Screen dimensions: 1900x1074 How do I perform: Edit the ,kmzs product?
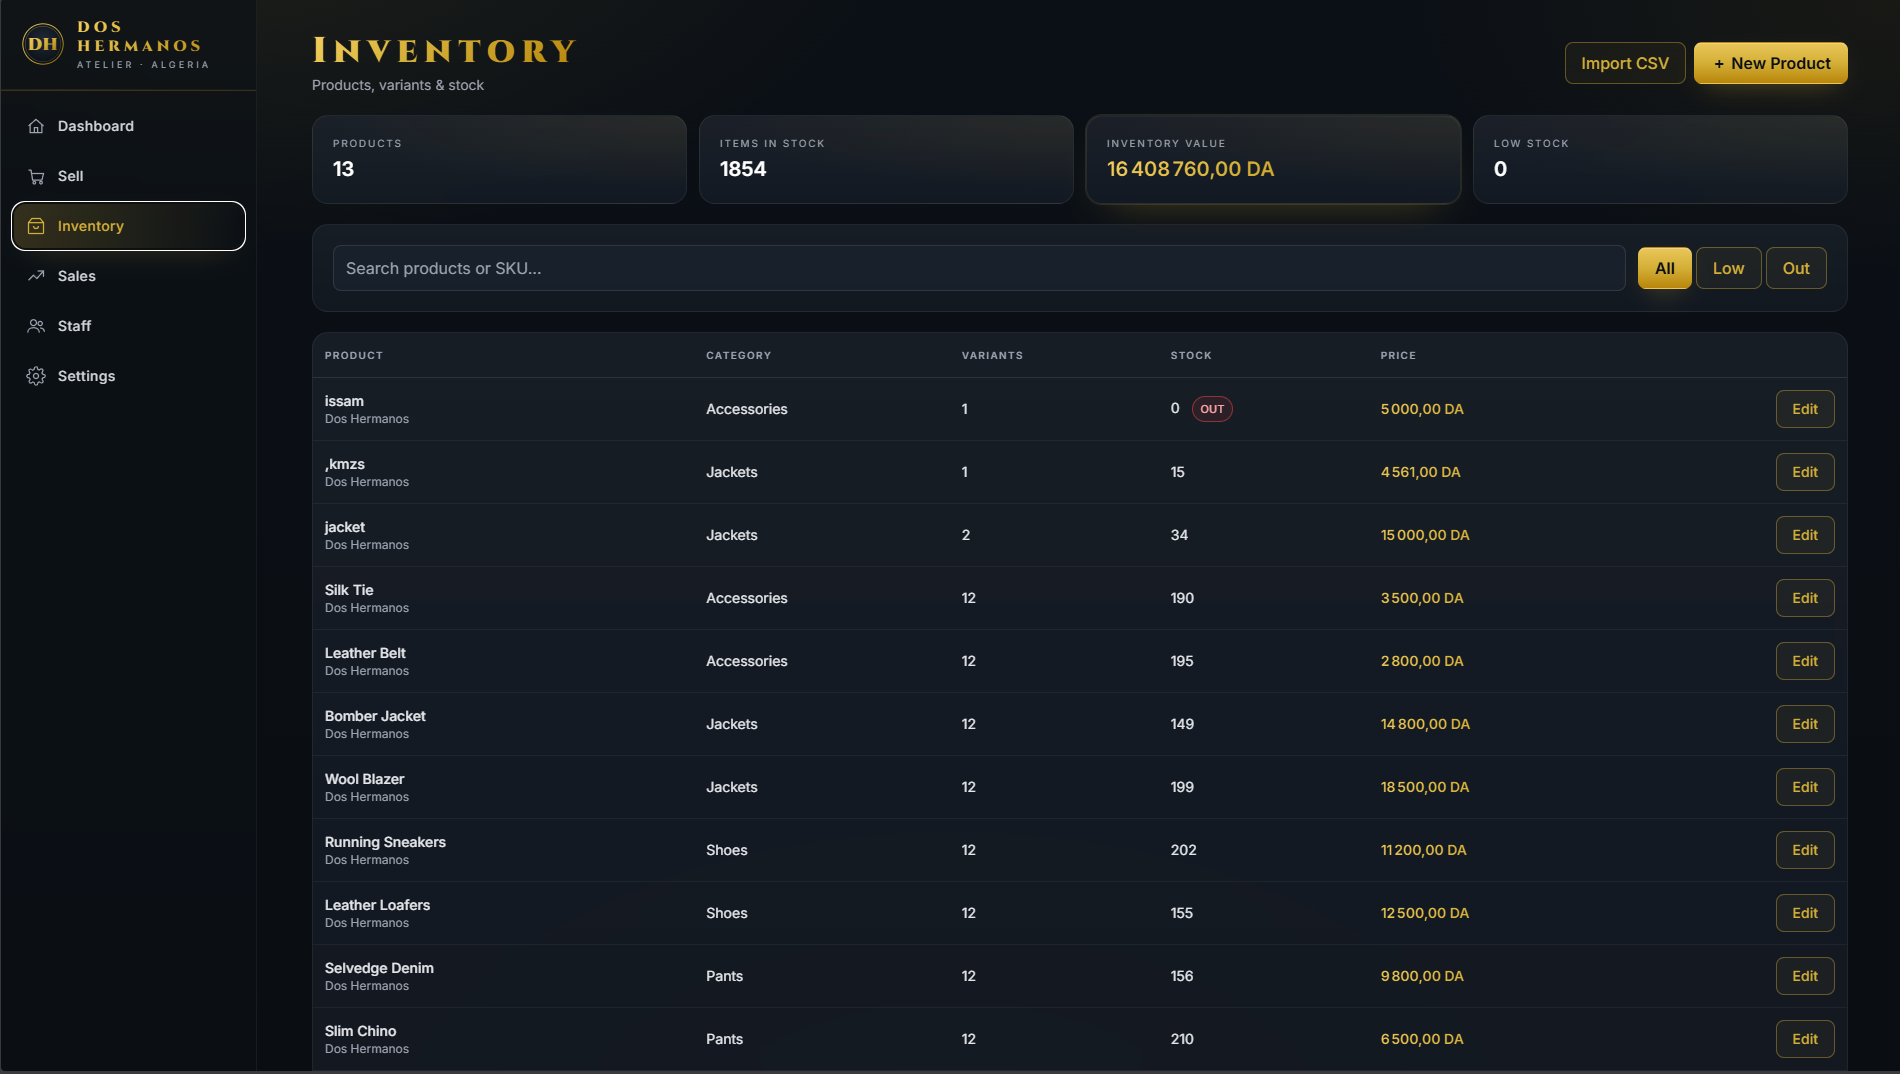[x=1805, y=472]
